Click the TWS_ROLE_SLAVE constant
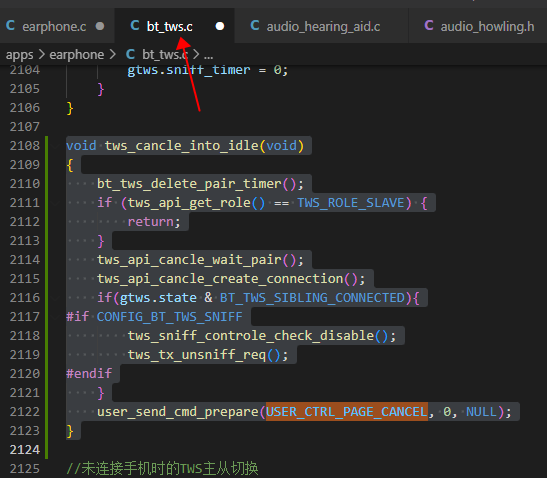The image size is (547, 478). click(351, 203)
